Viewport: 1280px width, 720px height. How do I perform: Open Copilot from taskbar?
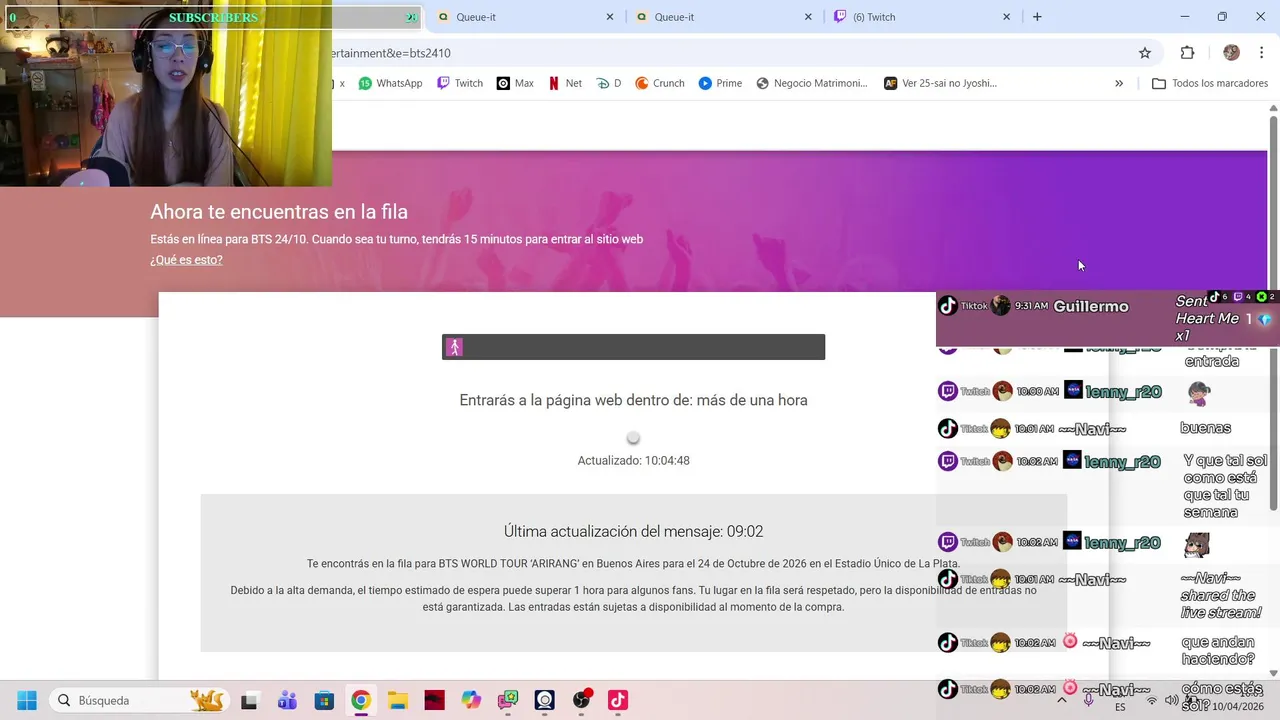click(x=471, y=700)
